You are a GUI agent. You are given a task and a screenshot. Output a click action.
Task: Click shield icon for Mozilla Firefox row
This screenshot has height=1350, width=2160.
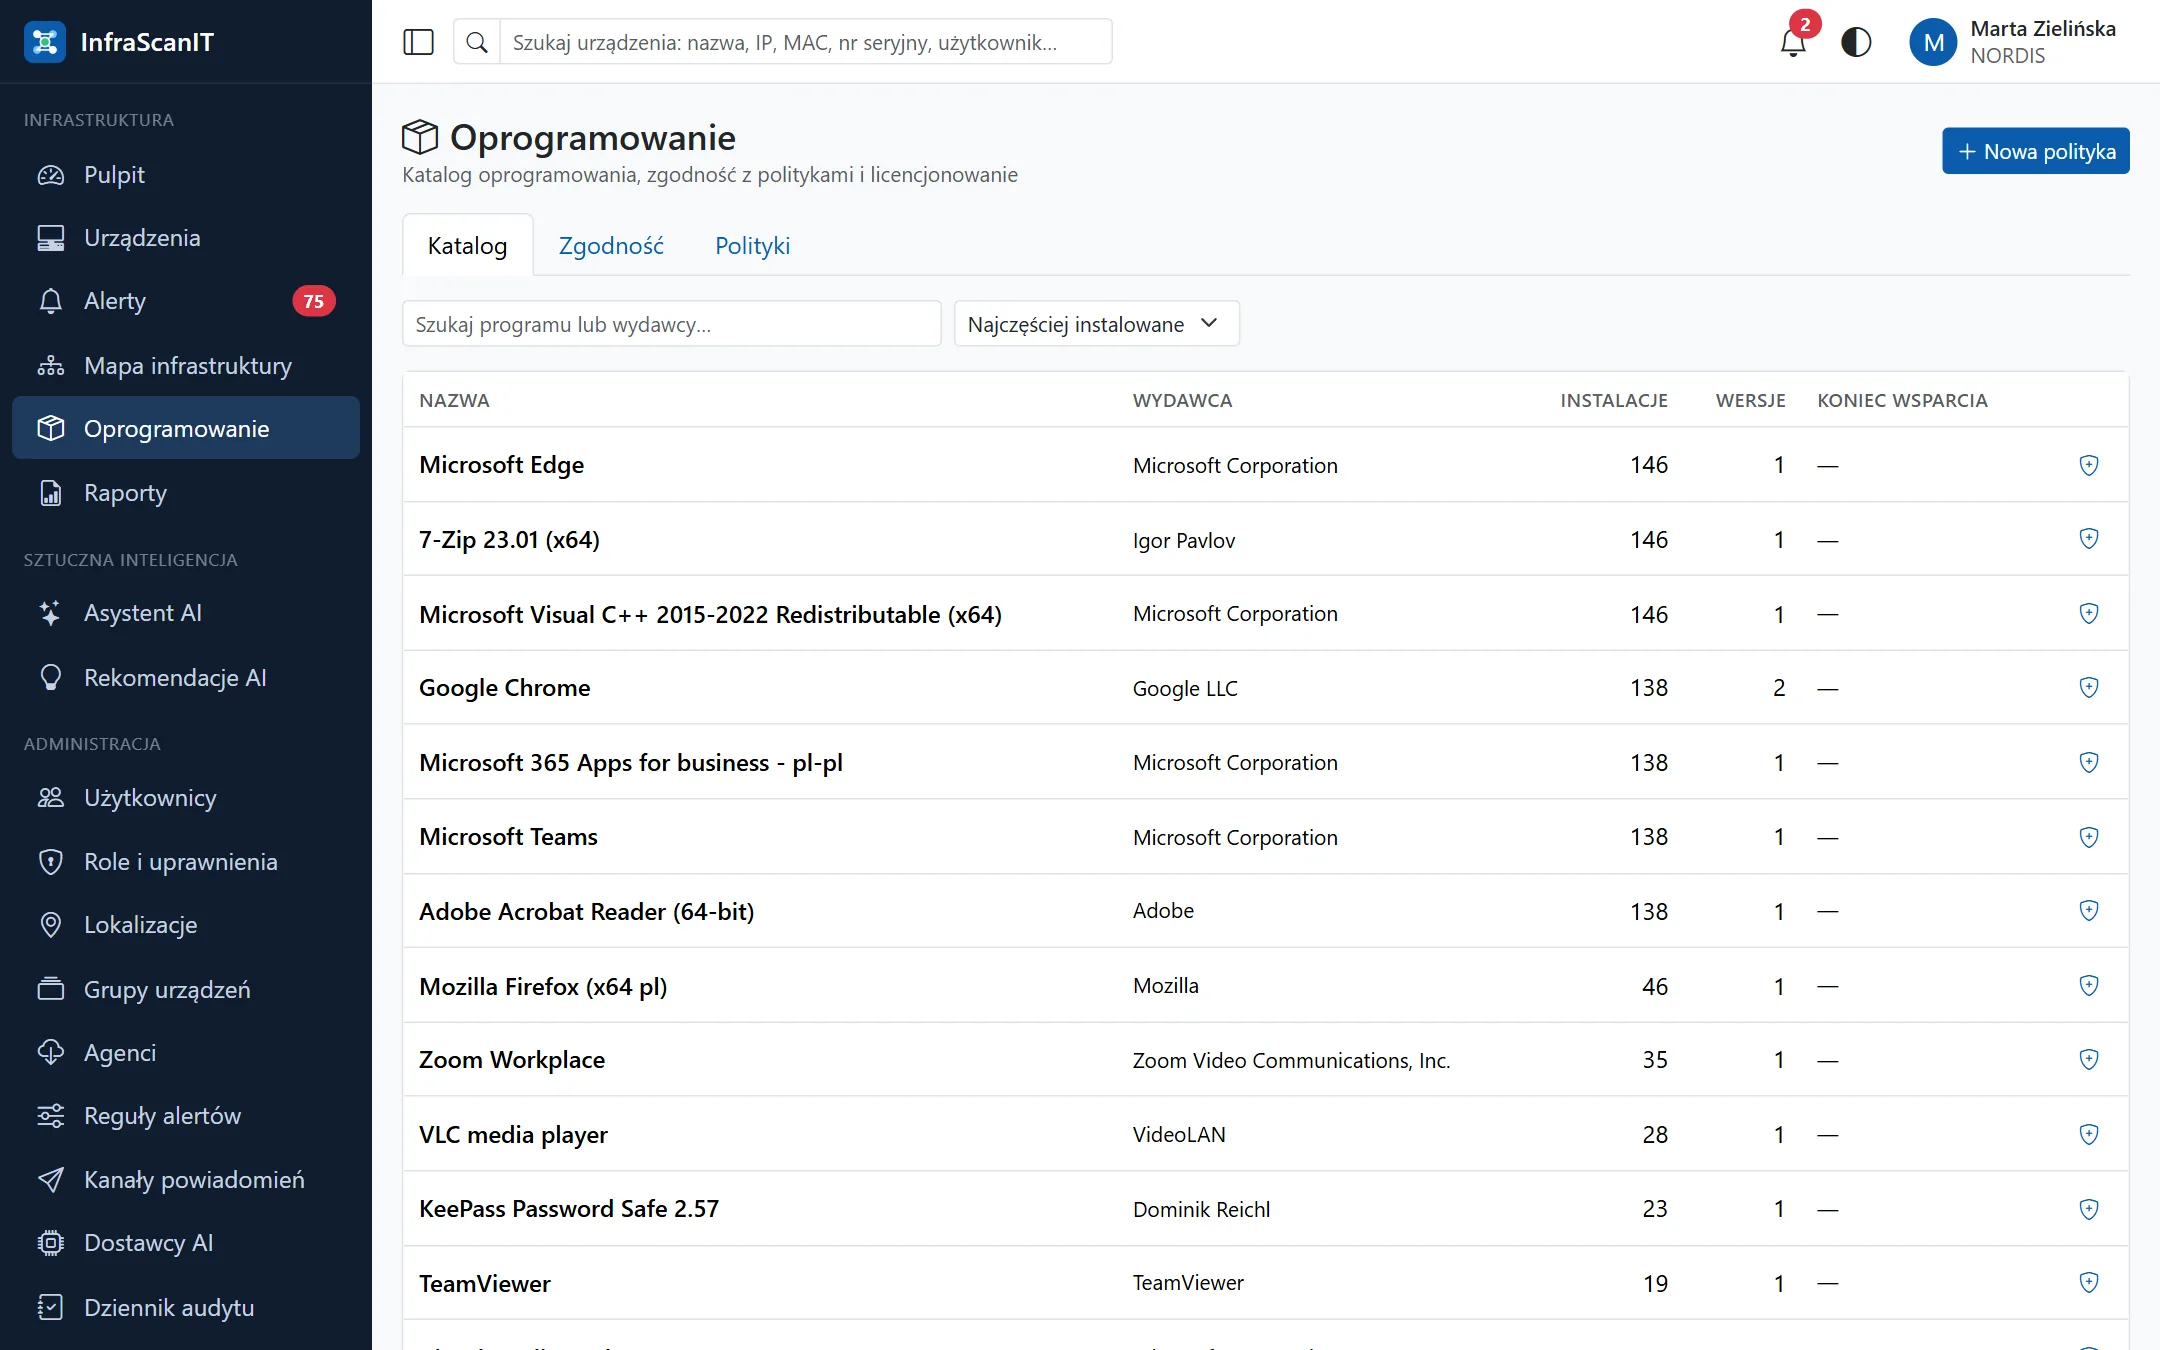2089,986
